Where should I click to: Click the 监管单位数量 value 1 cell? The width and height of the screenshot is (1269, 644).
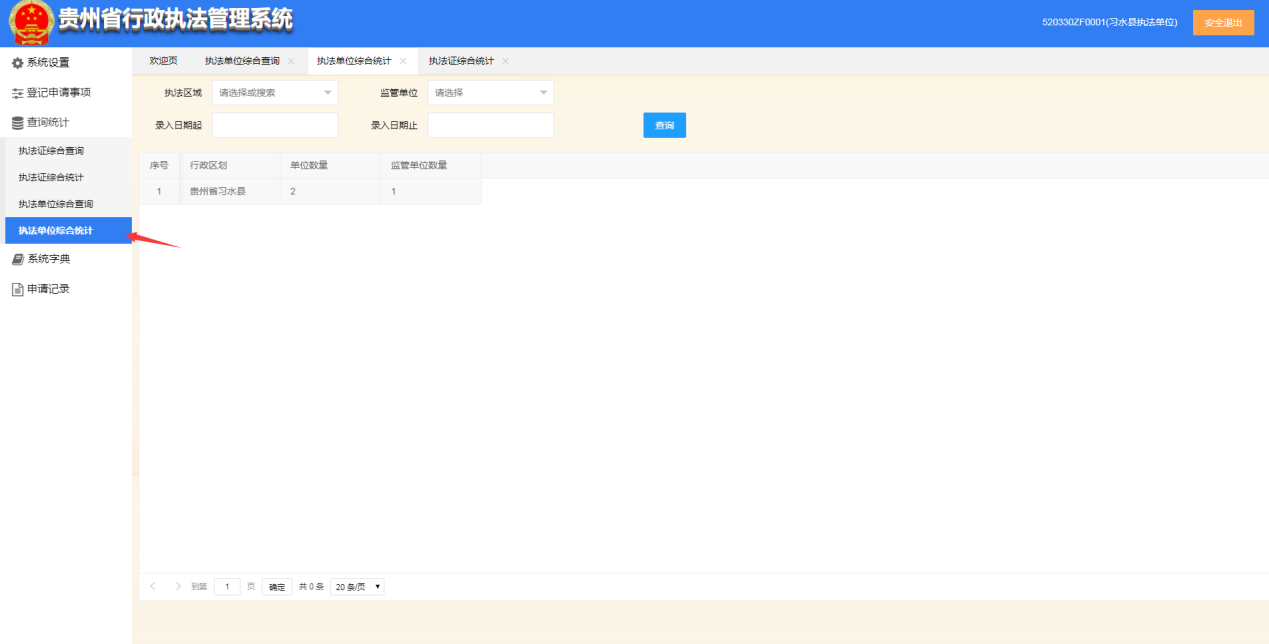(x=430, y=191)
